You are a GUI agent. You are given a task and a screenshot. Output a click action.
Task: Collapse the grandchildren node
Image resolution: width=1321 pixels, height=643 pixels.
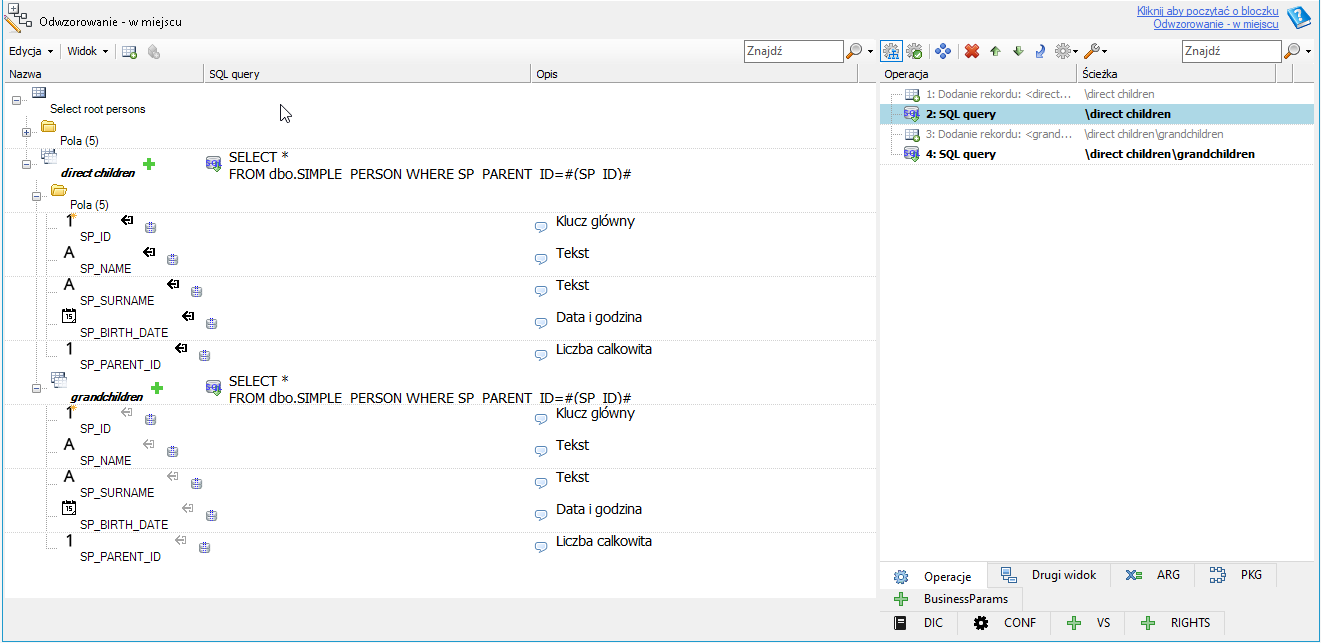click(36, 388)
